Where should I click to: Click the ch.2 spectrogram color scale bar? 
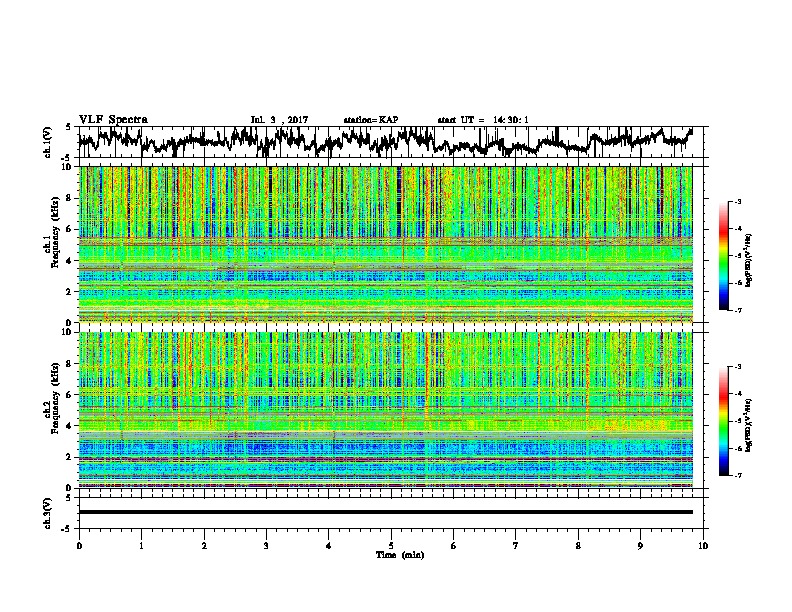[723, 421]
